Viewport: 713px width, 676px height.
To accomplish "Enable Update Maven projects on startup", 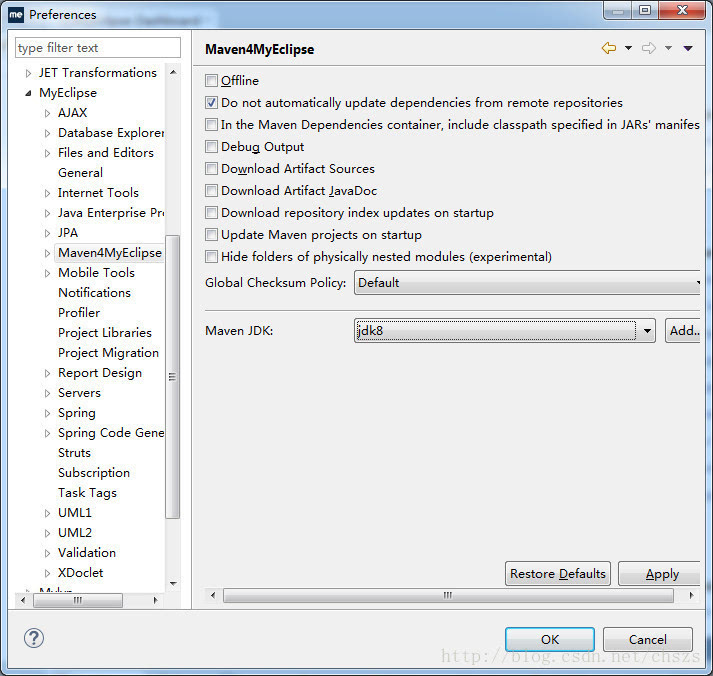I will coord(211,235).
